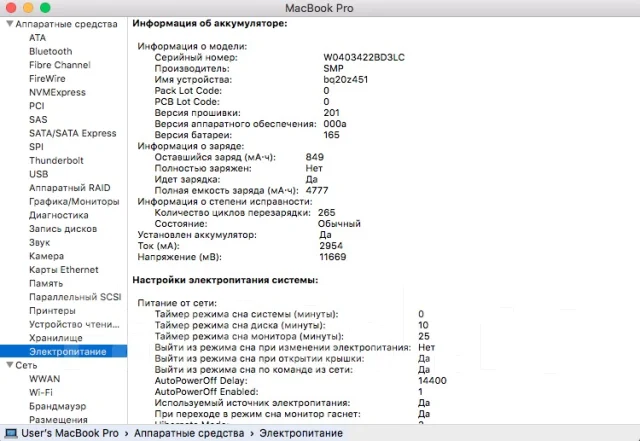This screenshot has height=441, width=640.
Task: Open Wi-Fi network info
Action: 40,392
